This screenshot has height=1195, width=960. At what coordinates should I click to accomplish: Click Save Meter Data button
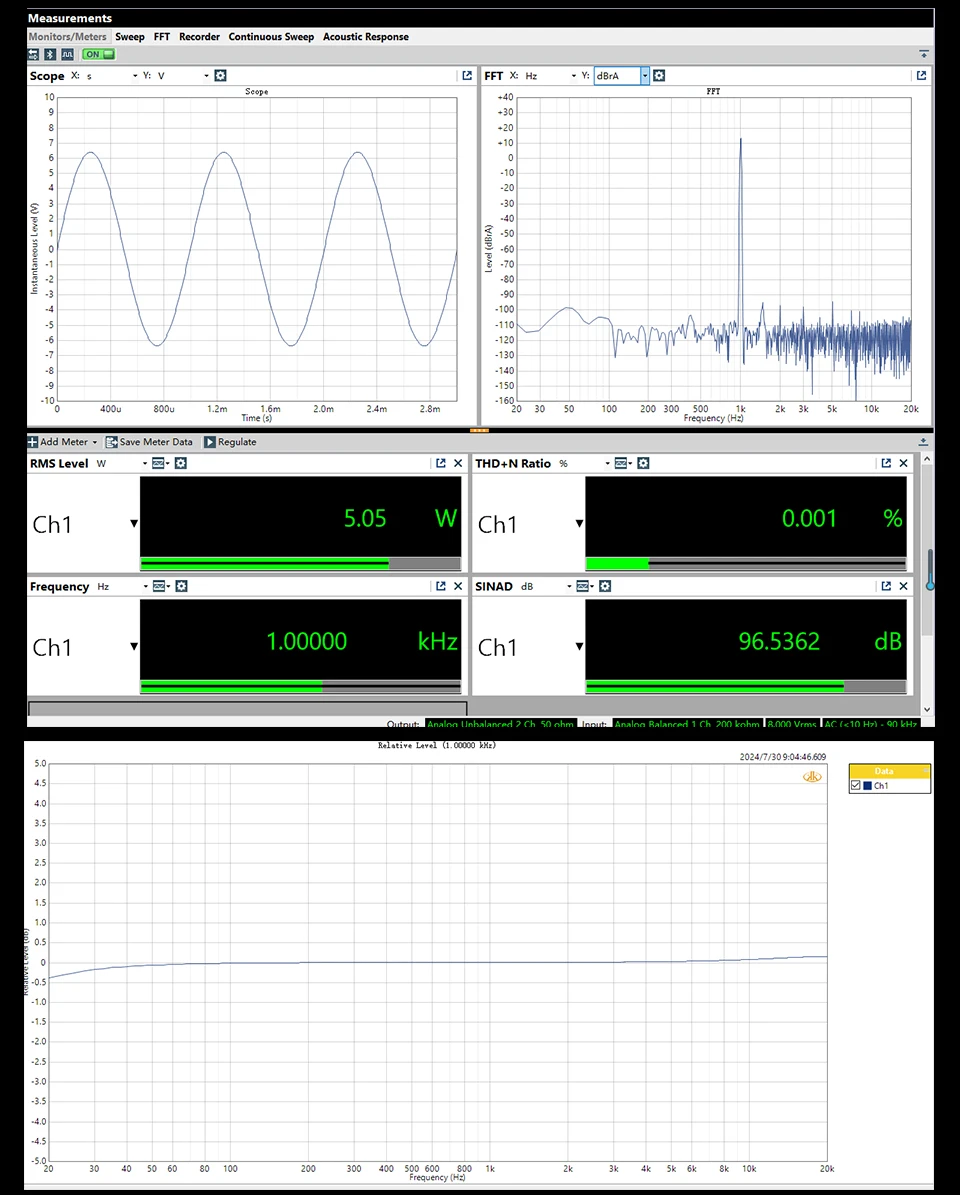[149, 442]
